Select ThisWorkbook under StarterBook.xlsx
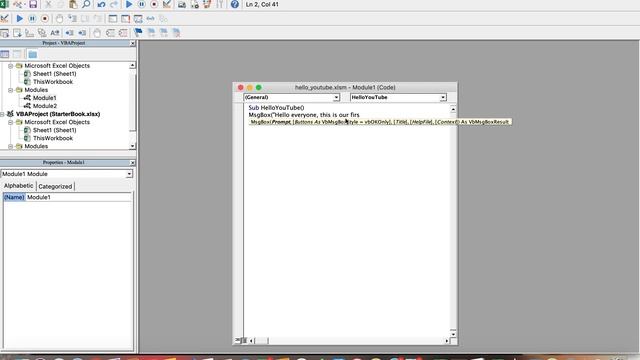Image resolution: width=640 pixels, height=360 pixels. pos(53,138)
